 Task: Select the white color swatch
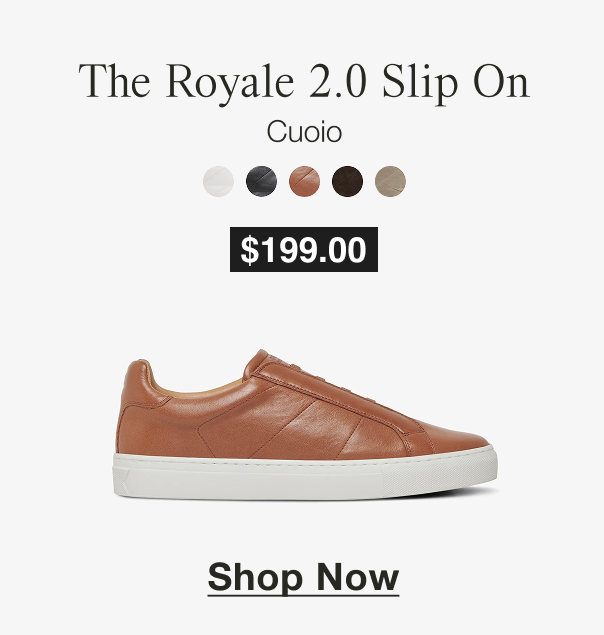coord(218,181)
